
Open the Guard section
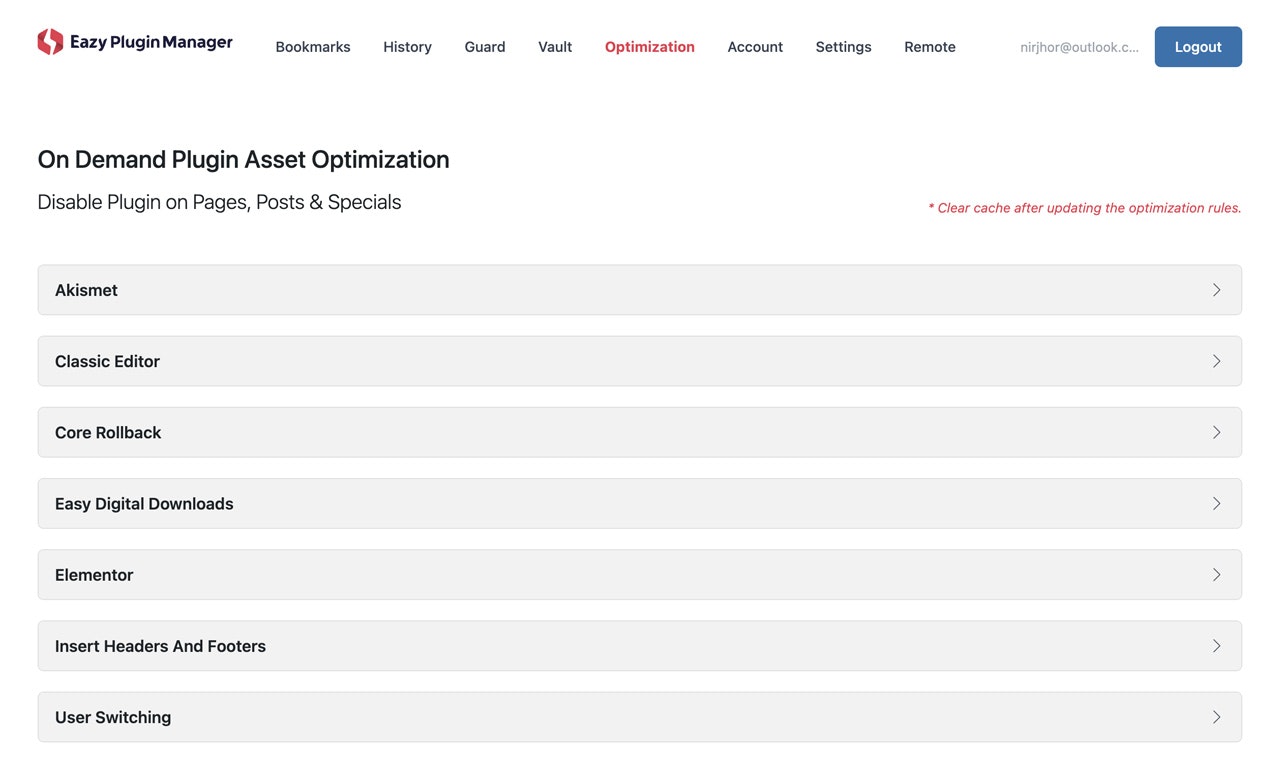click(x=485, y=47)
